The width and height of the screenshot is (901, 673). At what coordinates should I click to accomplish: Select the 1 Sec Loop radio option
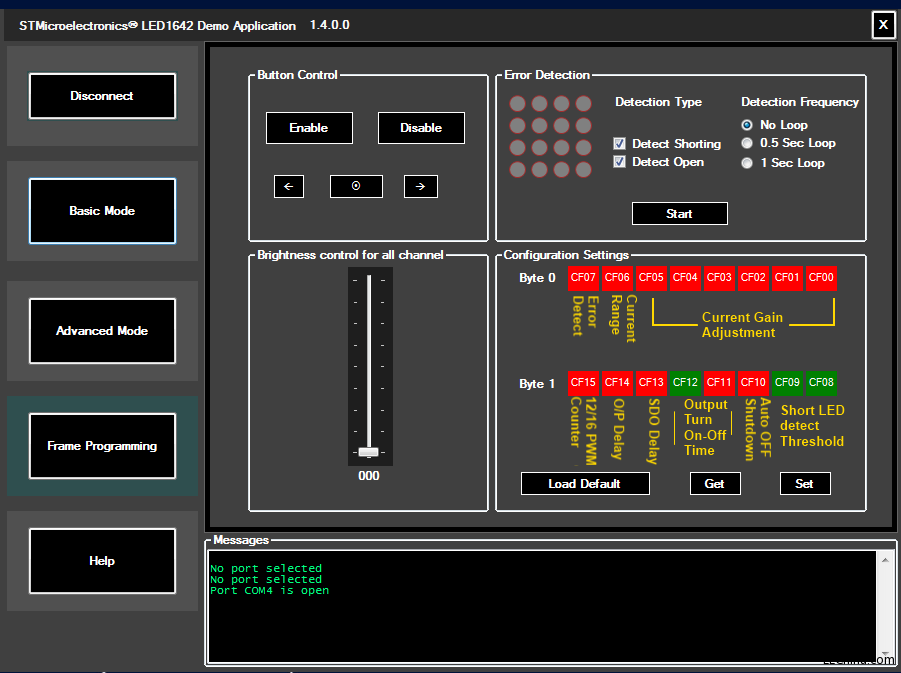(x=747, y=163)
